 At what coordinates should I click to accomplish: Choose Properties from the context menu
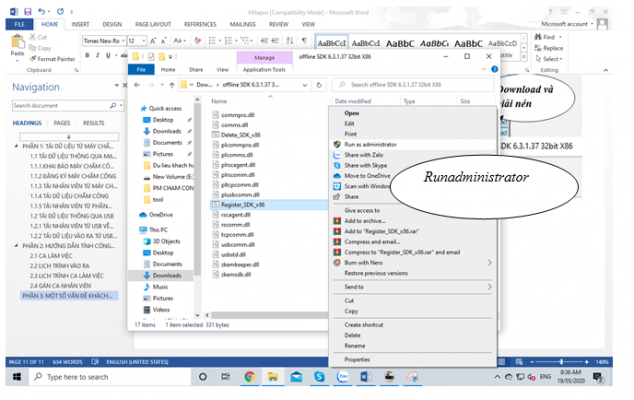click(x=357, y=359)
